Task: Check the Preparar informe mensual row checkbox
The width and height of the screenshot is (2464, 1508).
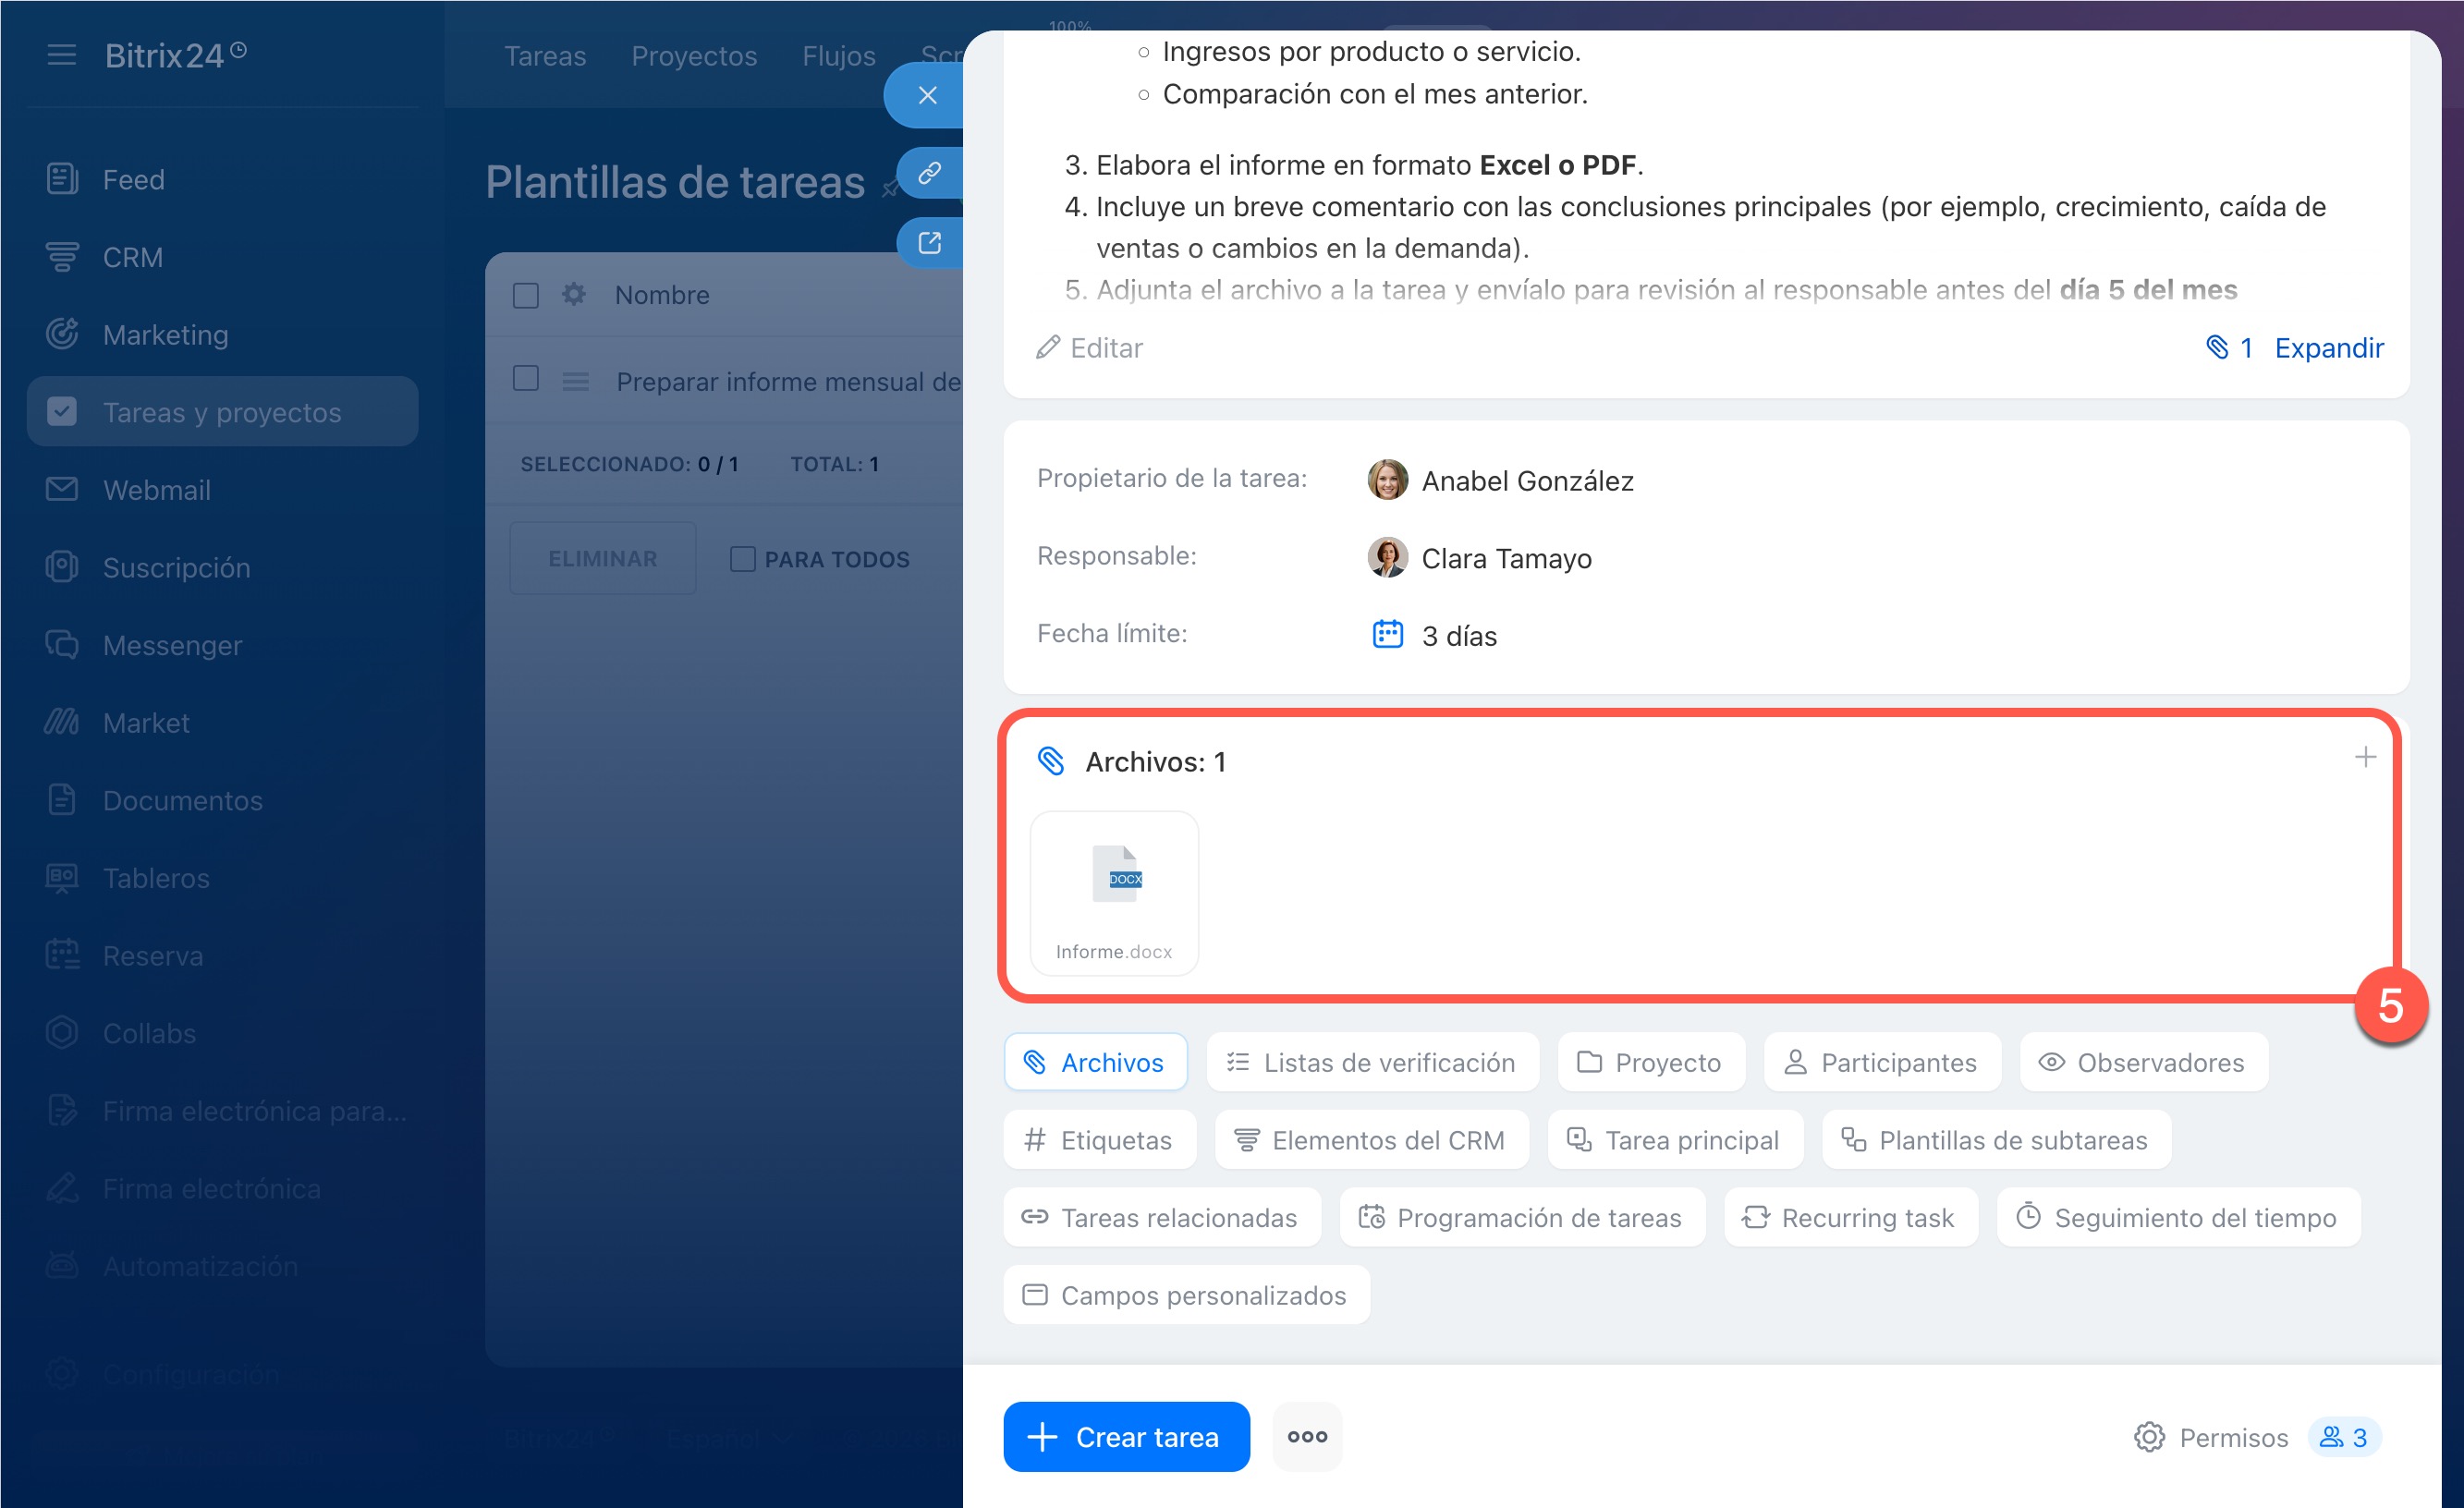Action: click(x=526, y=379)
